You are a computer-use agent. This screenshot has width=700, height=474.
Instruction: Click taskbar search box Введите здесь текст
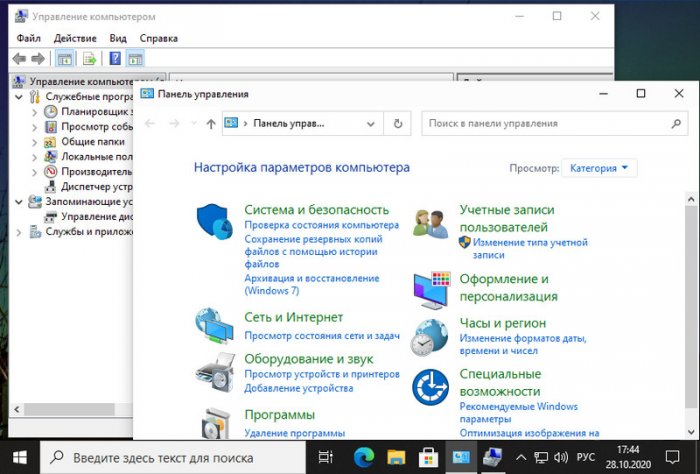pos(173,457)
